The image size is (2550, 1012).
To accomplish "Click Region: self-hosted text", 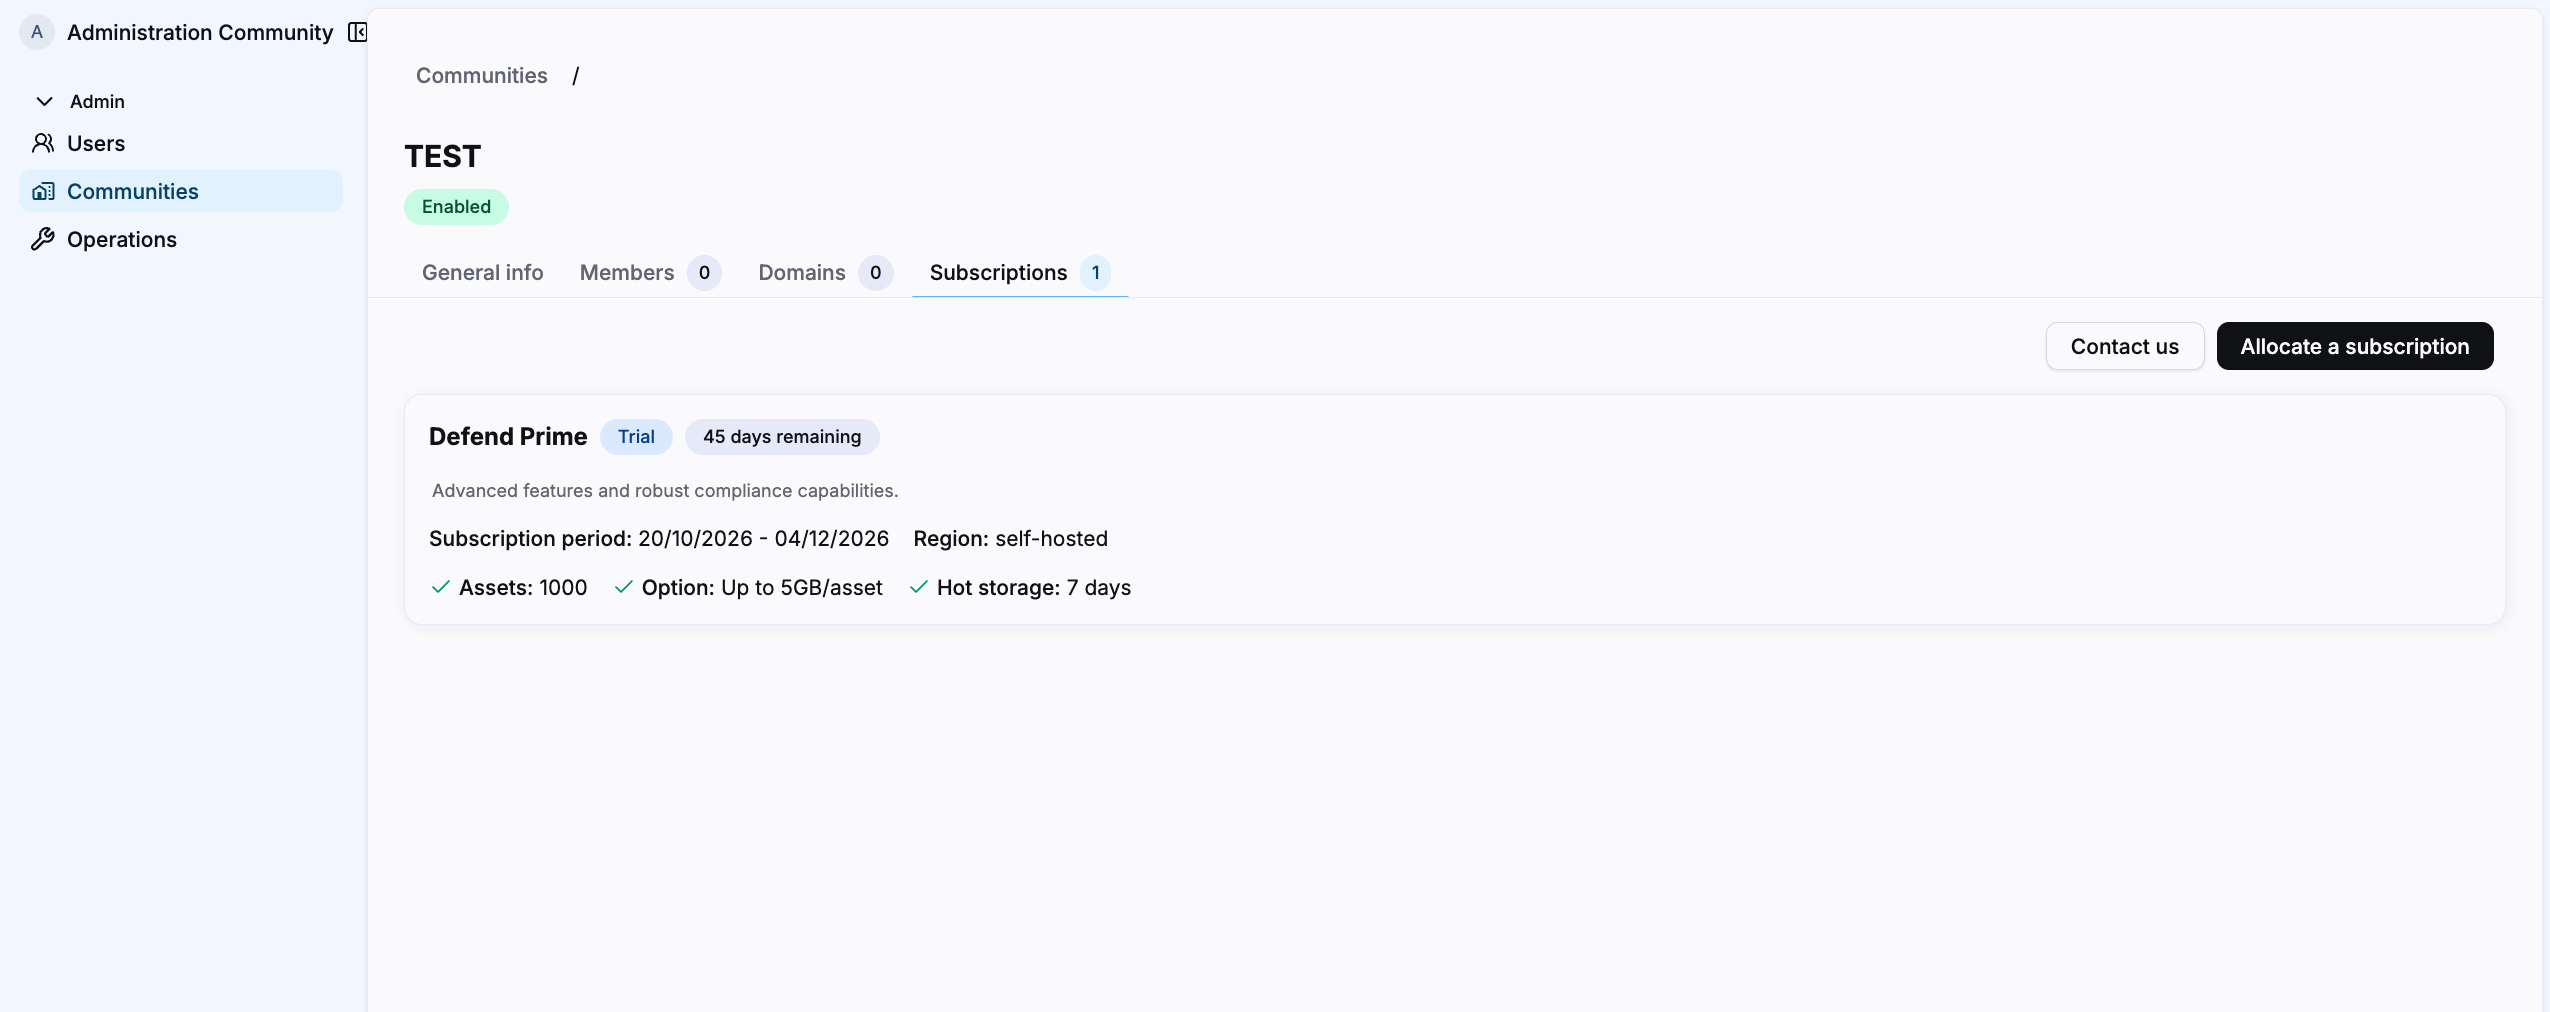I will 1010,539.
